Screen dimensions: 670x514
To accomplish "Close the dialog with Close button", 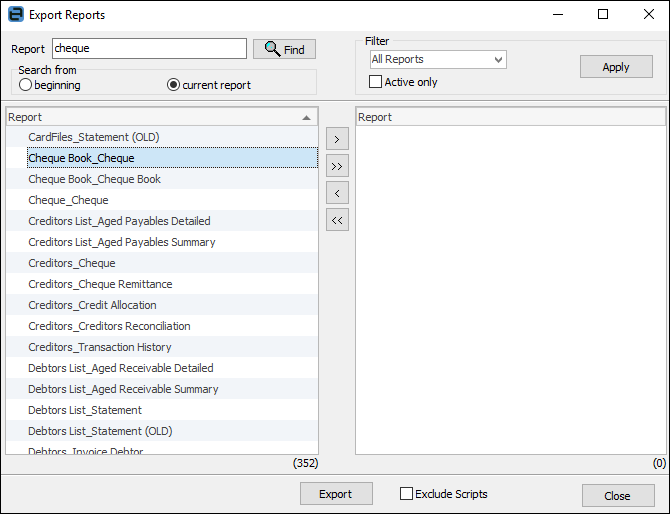I will [617, 496].
